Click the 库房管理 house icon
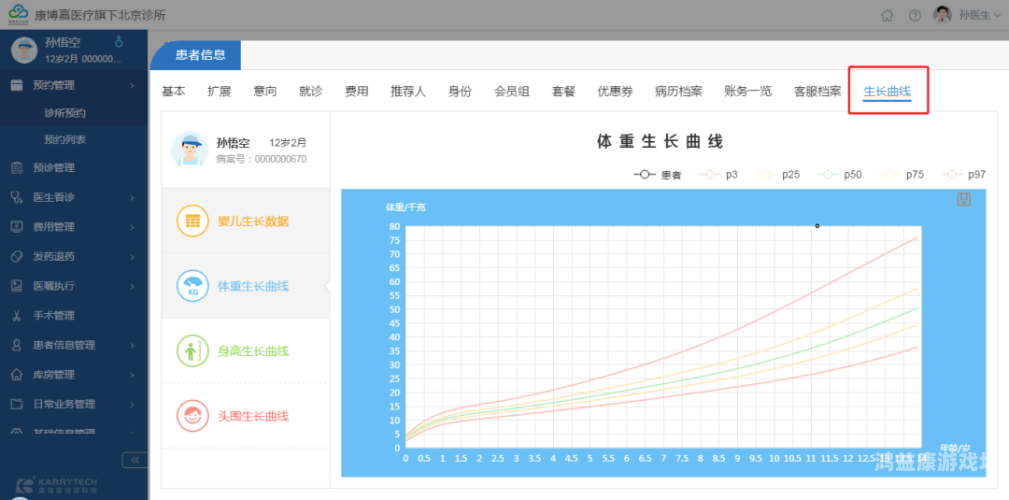Screen dimensions: 1009x500 (17, 375)
